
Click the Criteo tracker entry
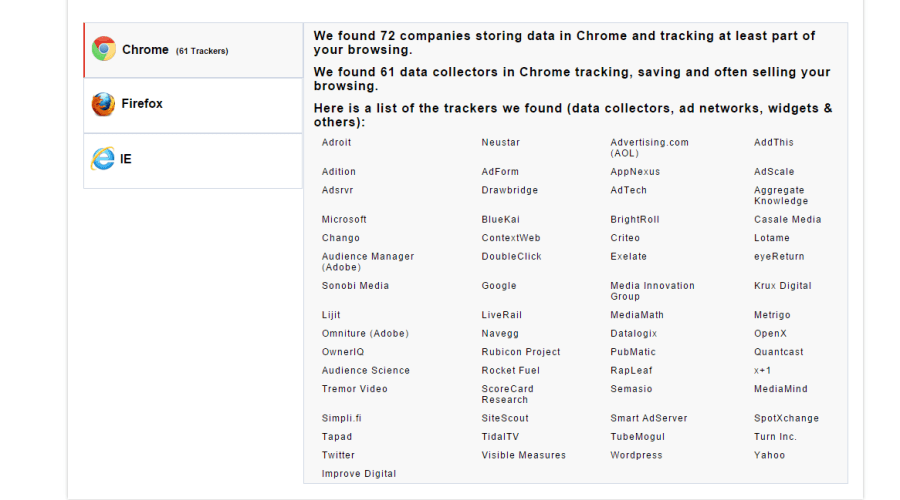click(625, 238)
